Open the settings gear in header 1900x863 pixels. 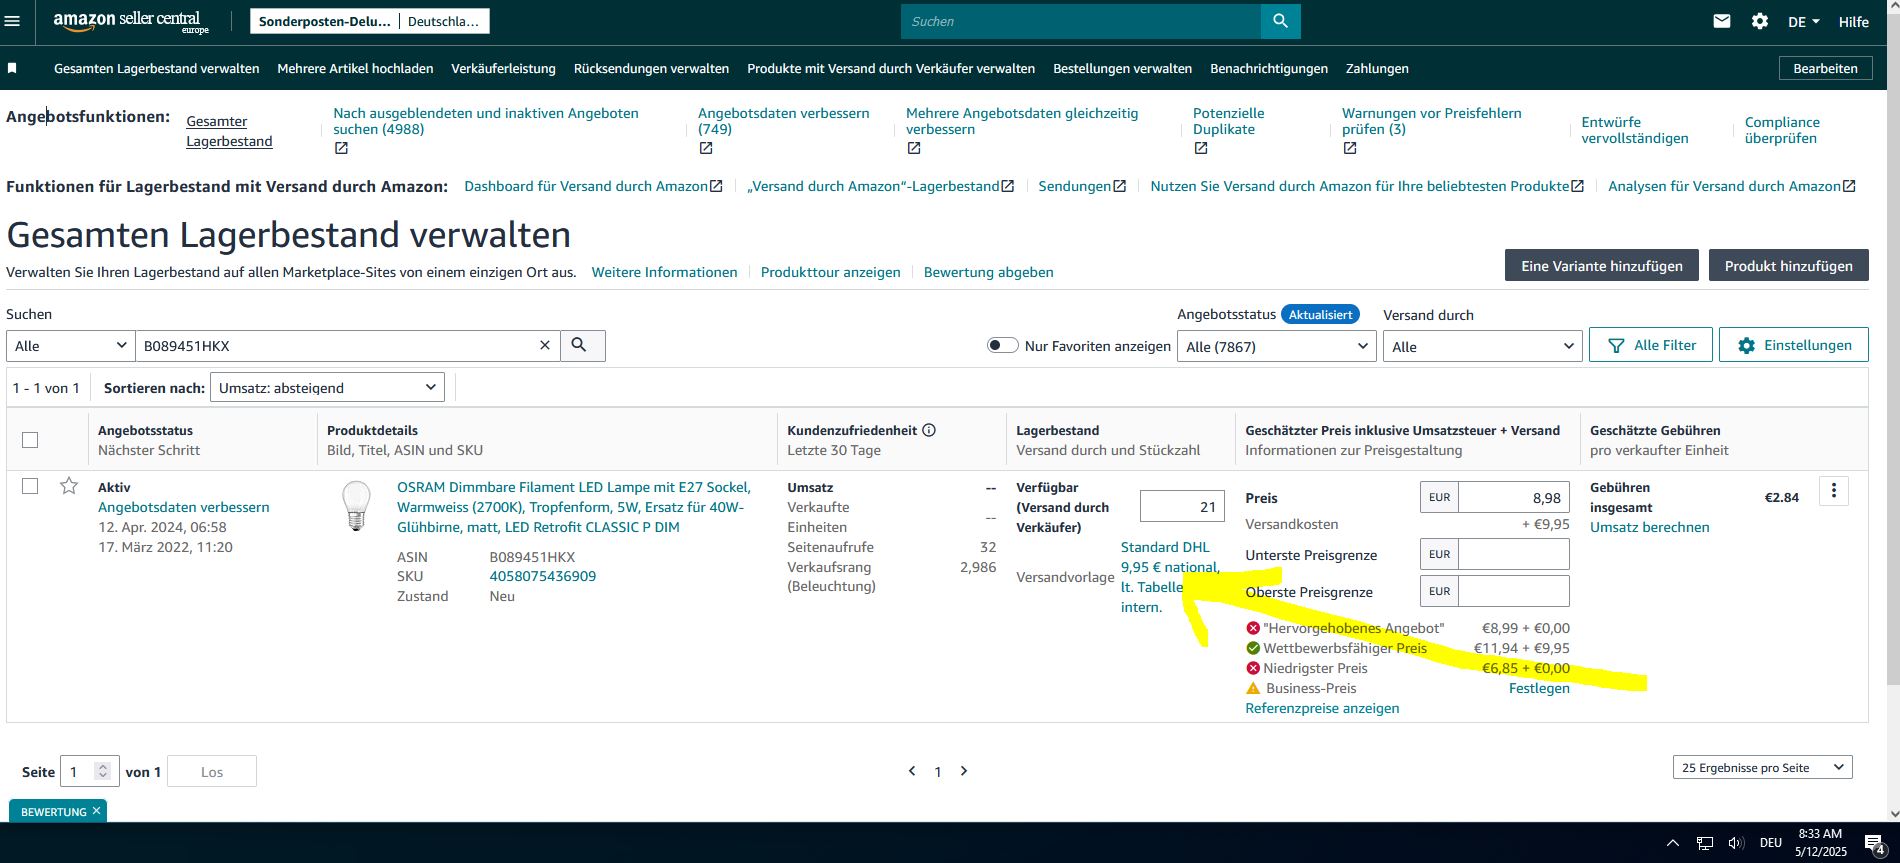click(x=1760, y=21)
